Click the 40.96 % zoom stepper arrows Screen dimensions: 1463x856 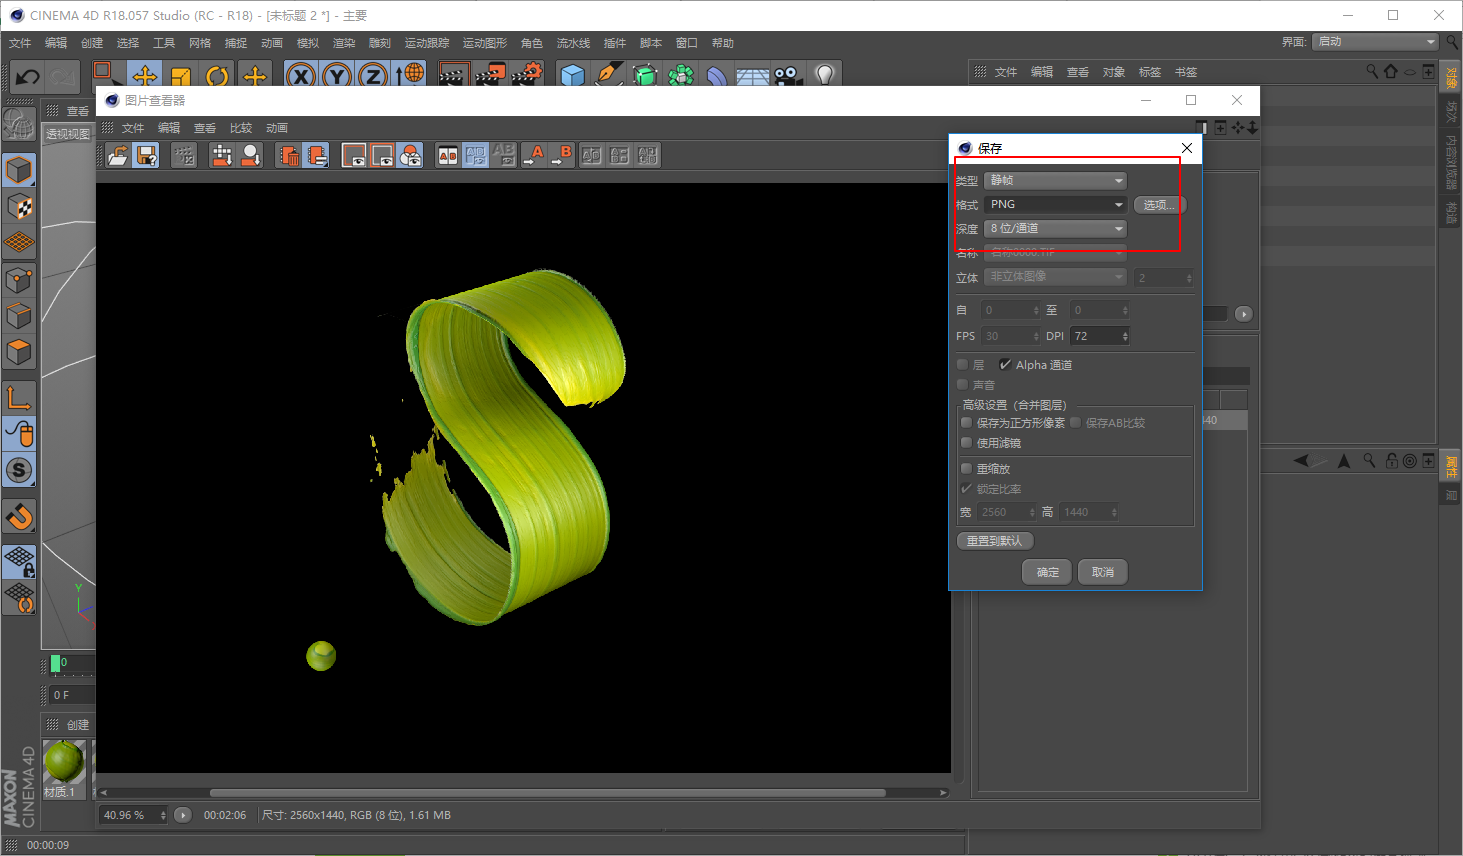click(x=163, y=815)
